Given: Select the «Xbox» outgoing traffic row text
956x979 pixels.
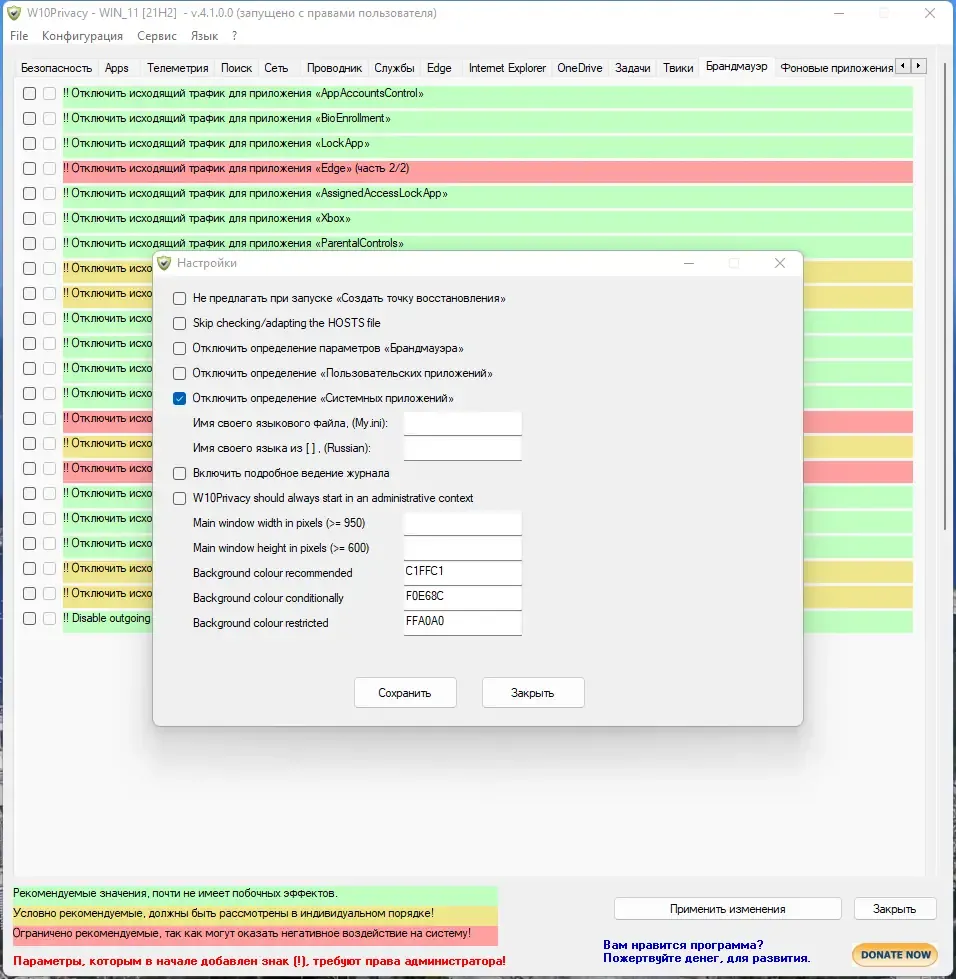Looking at the screenshot, I should pyautogui.click(x=207, y=219).
